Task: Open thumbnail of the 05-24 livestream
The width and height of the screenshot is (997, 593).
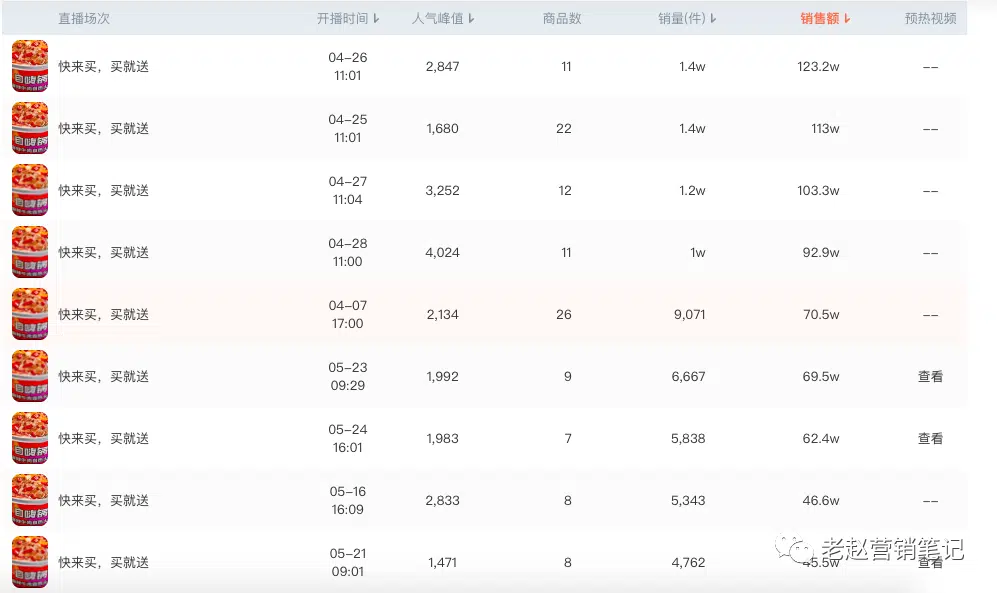Action: pyautogui.click(x=30, y=438)
